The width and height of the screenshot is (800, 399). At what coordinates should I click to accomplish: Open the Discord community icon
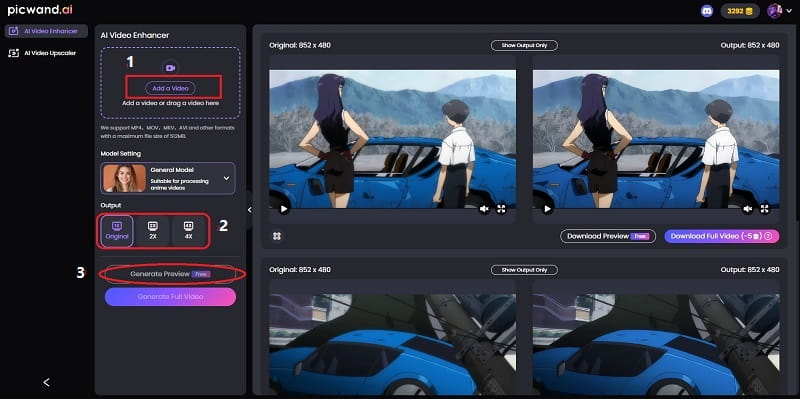(x=707, y=11)
